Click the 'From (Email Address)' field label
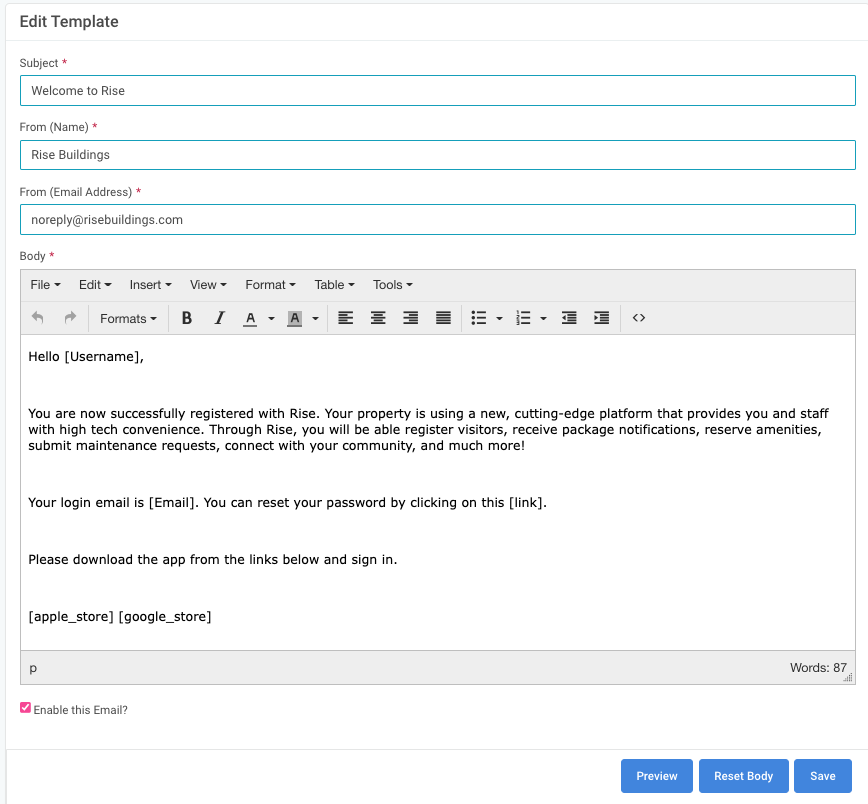 click(76, 192)
